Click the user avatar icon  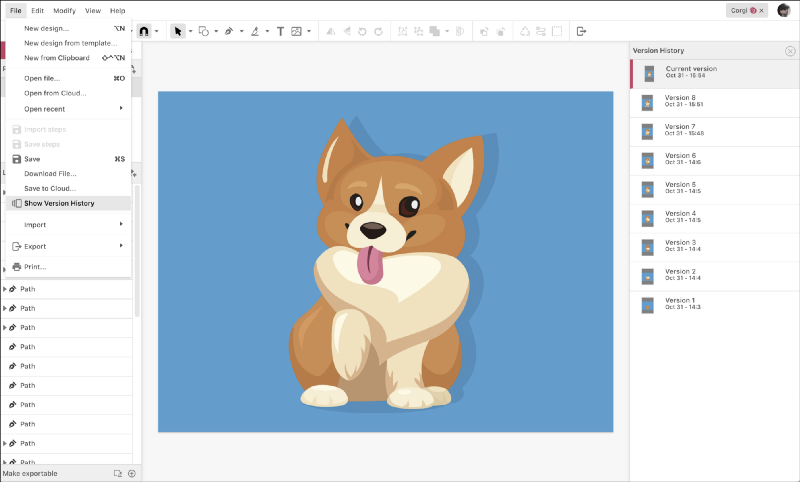783,10
